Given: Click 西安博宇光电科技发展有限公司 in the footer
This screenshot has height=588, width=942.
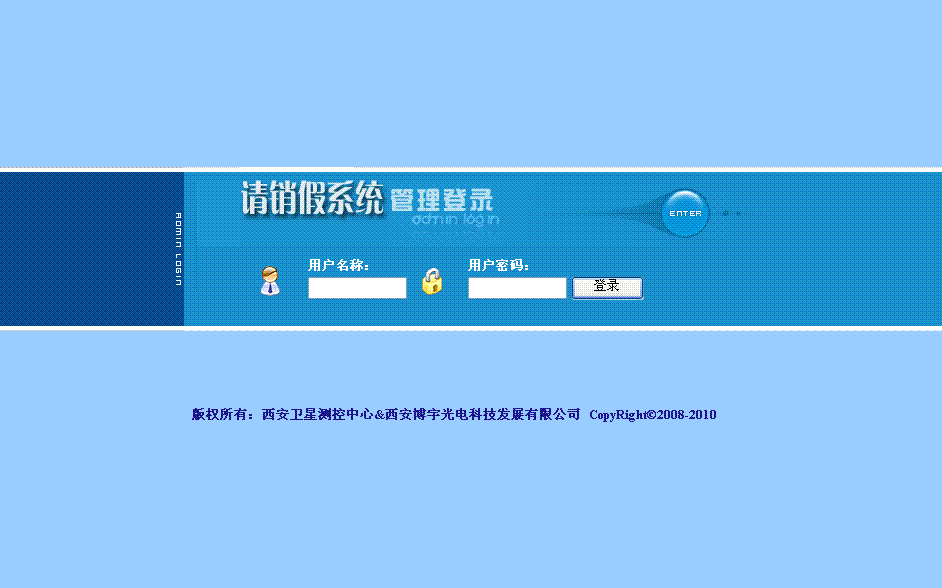Looking at the screenshot, I should point(483,414).
